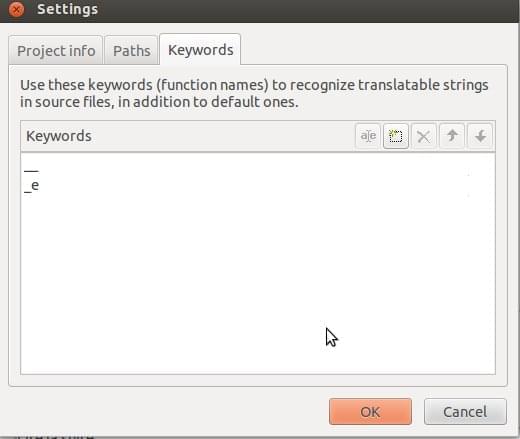Click the edit keyword item icon
The image size is (520, 439).
368,136
